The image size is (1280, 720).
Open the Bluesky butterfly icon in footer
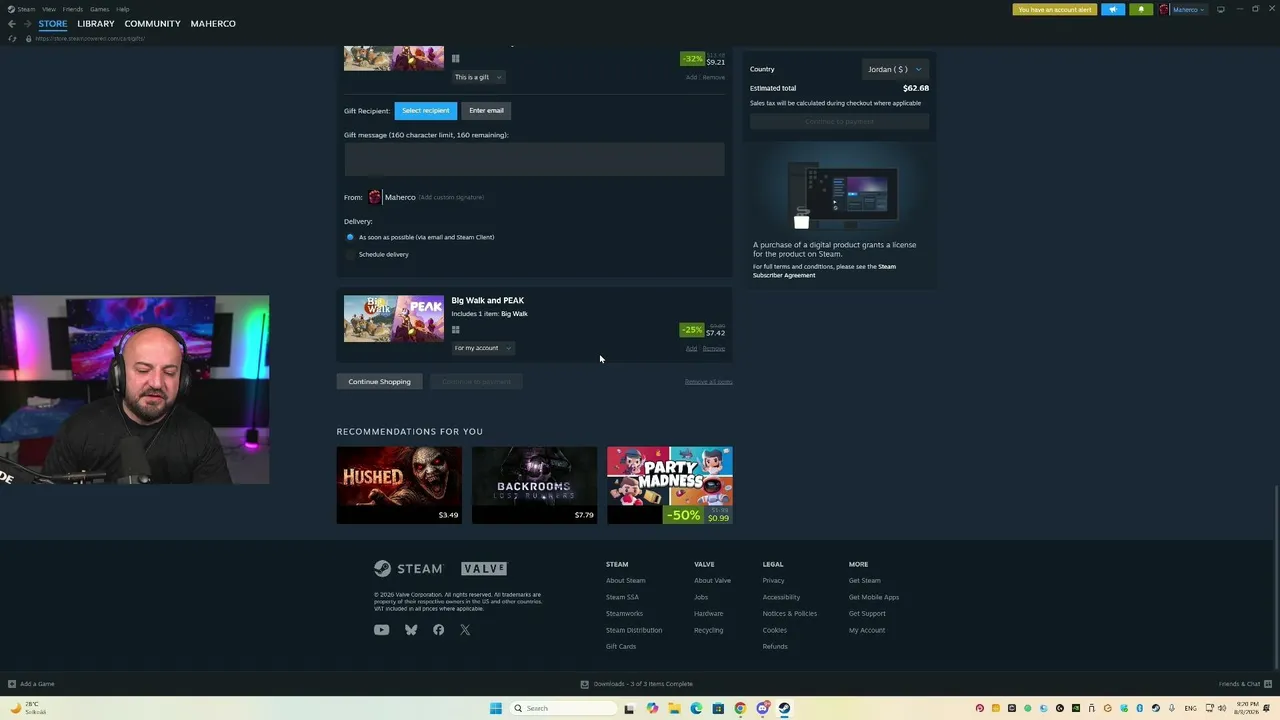(x=411, y=630)
